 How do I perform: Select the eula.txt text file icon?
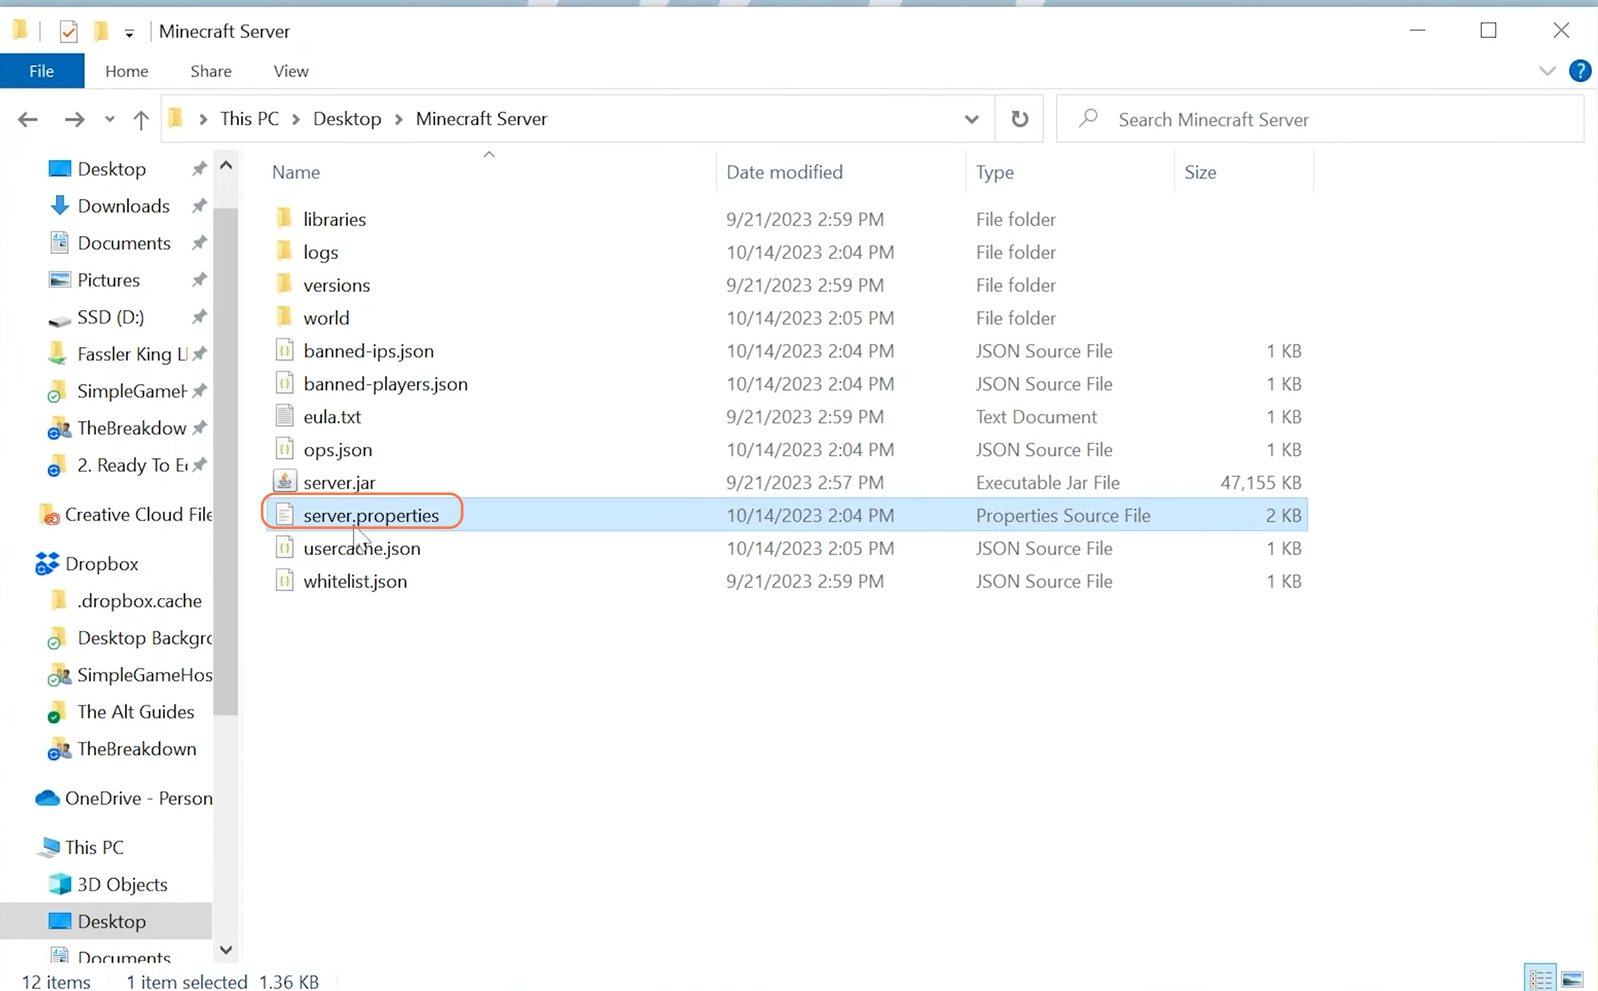284,416
